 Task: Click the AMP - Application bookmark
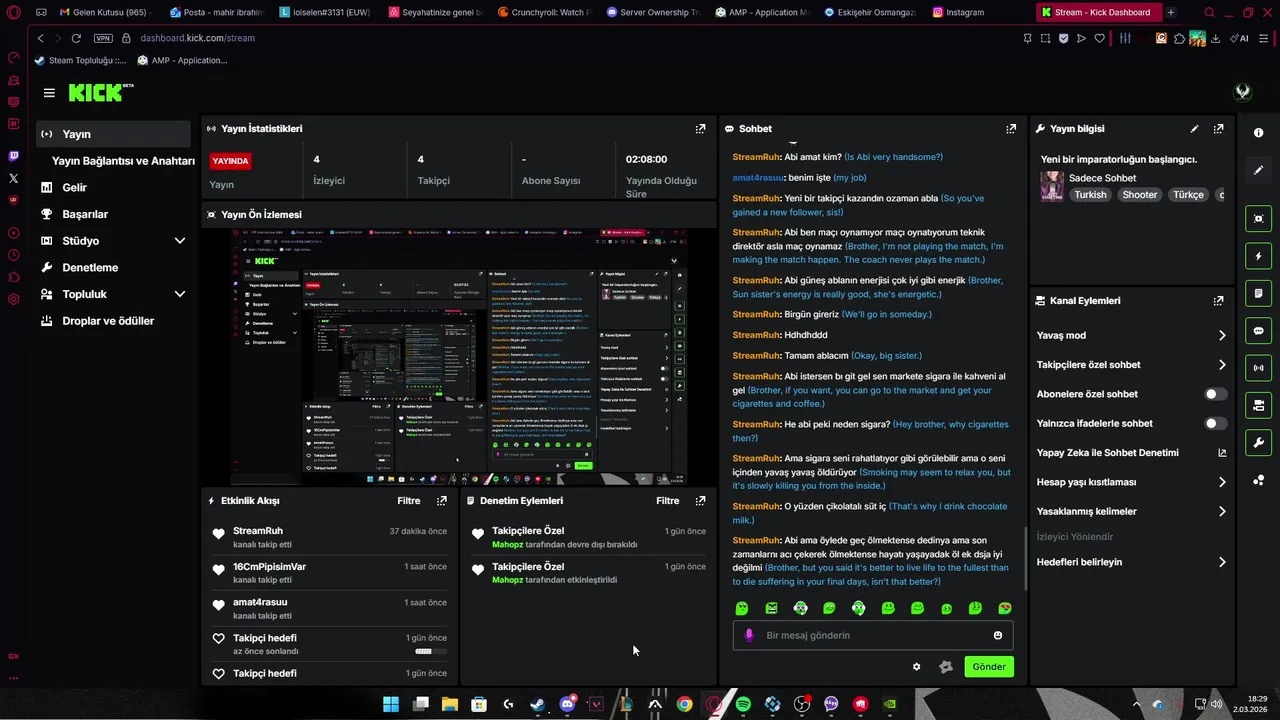pos(183,60)
